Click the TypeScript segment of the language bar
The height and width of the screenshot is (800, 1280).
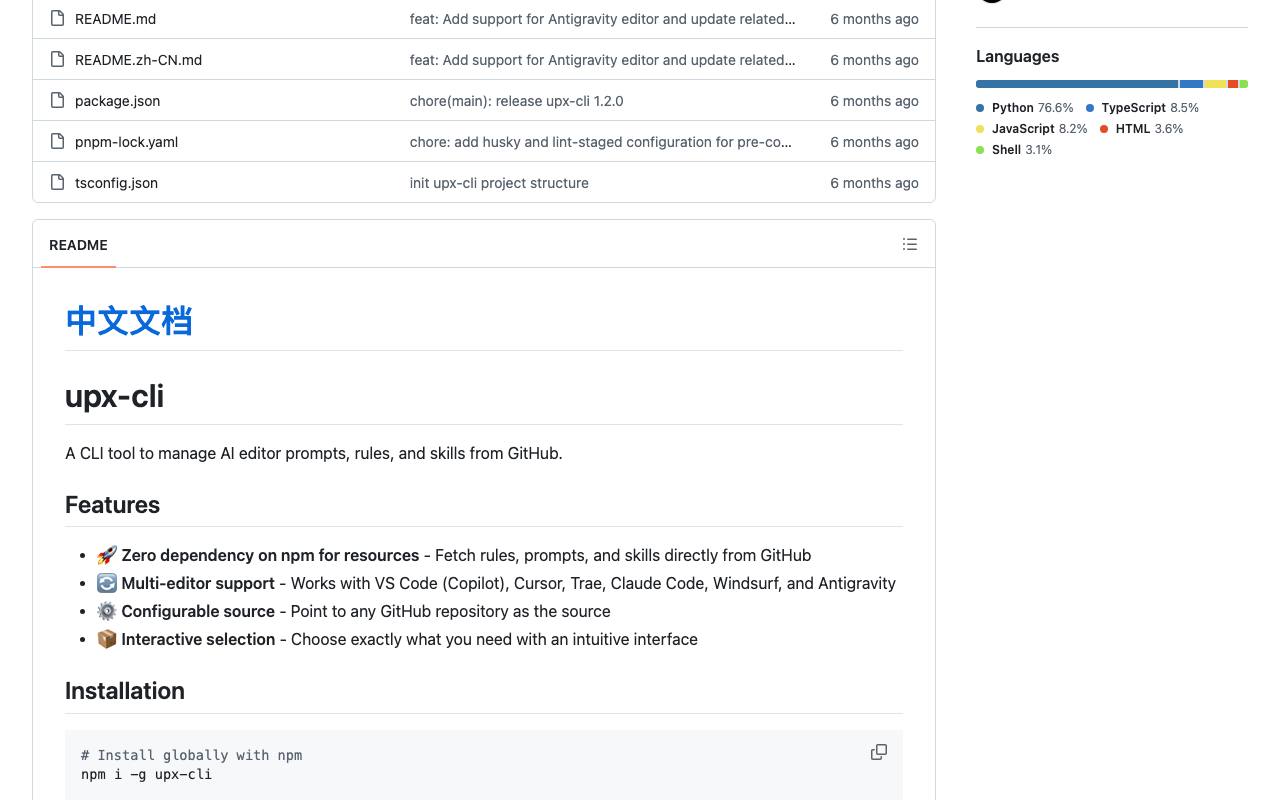point(1191,84)
